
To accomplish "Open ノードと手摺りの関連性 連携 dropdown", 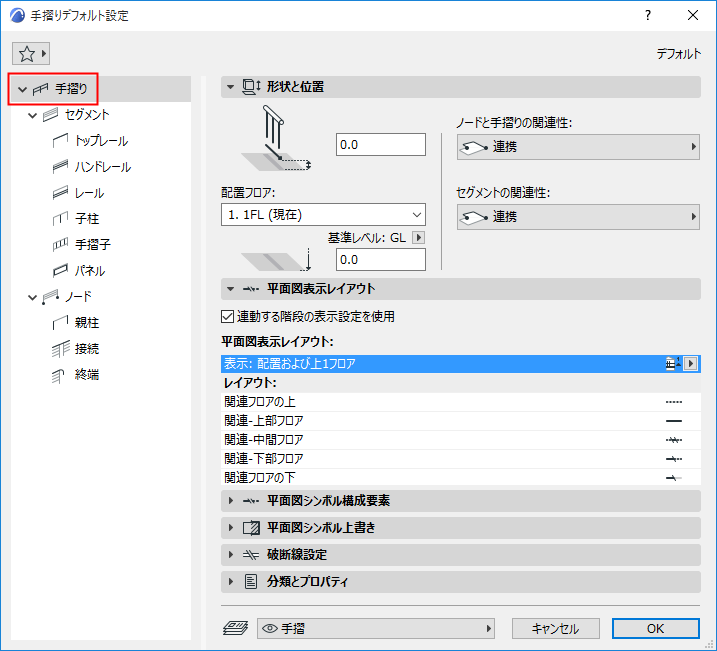I will (x=578, y=147).
